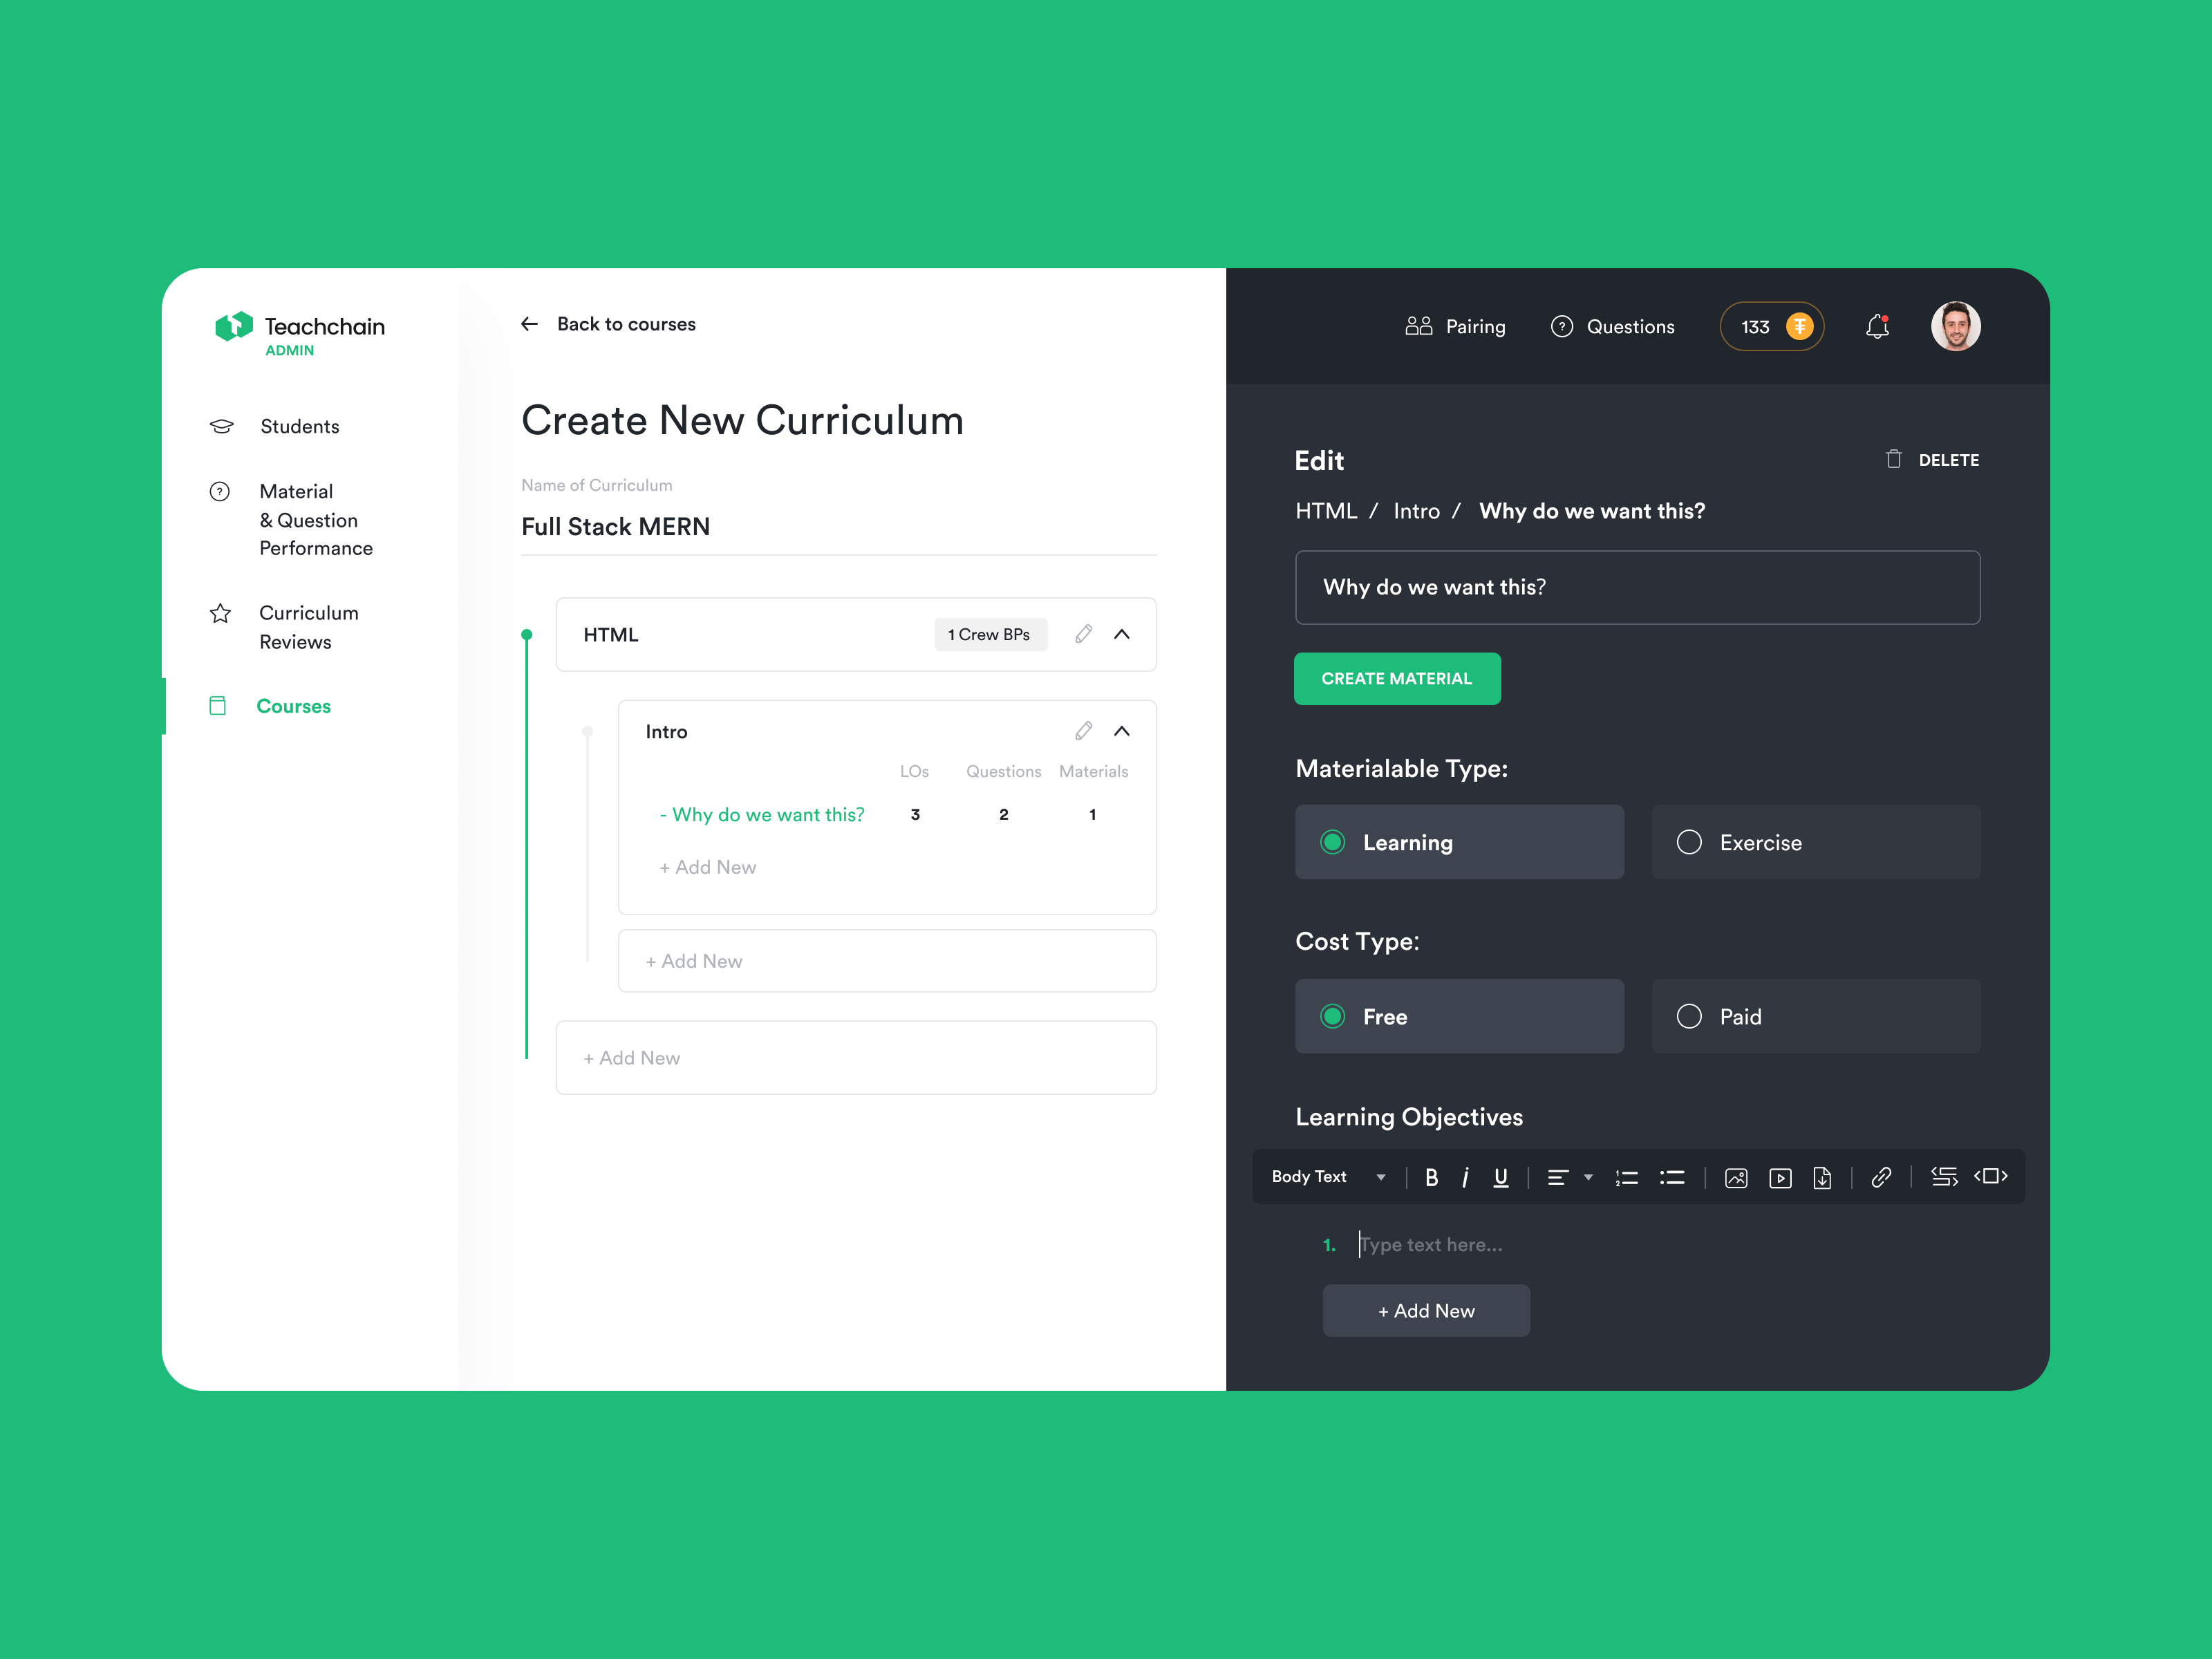
Task: Open Curriculum Reviews from the sidebar
Action: pyautogui.click(x=308, y=627)
